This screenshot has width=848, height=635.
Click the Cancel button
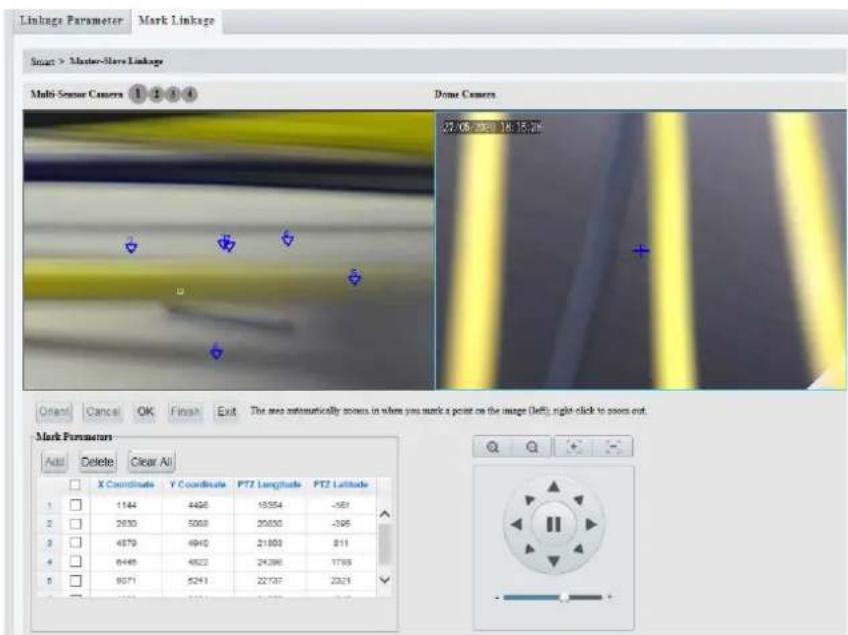click(x=103, y=412)
